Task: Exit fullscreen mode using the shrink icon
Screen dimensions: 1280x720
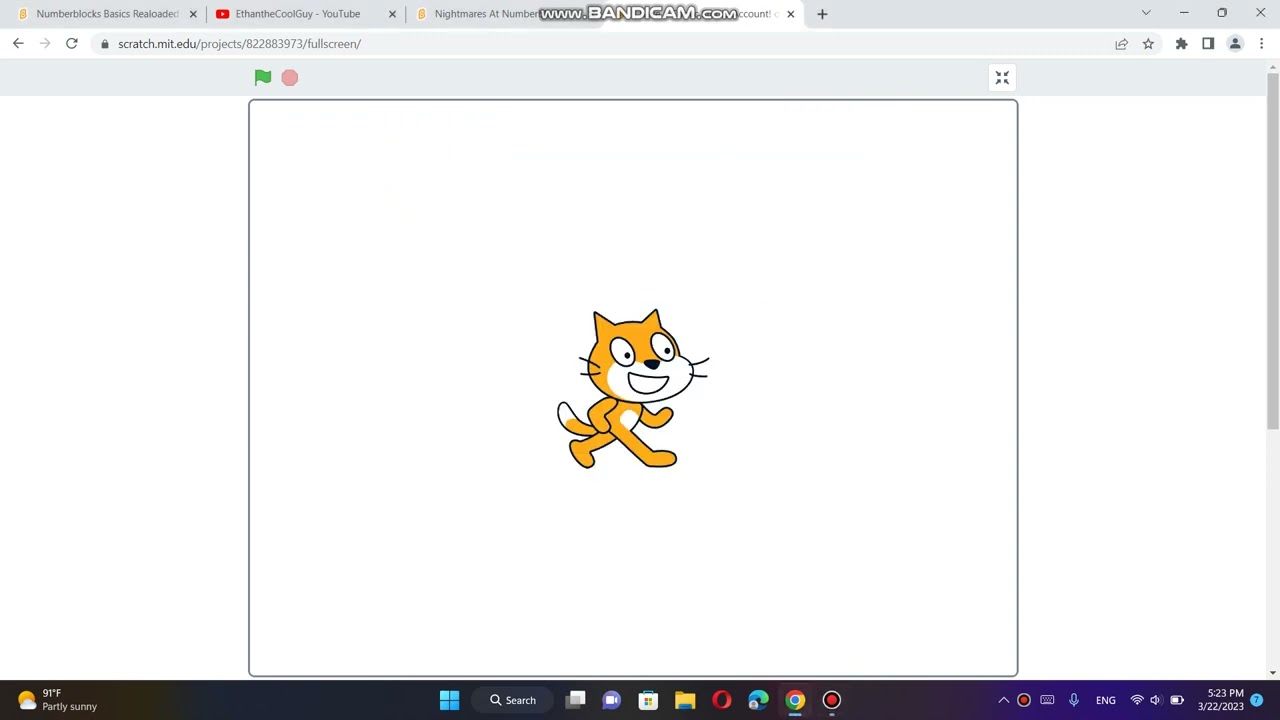Action: click(x=1002, y=78)
